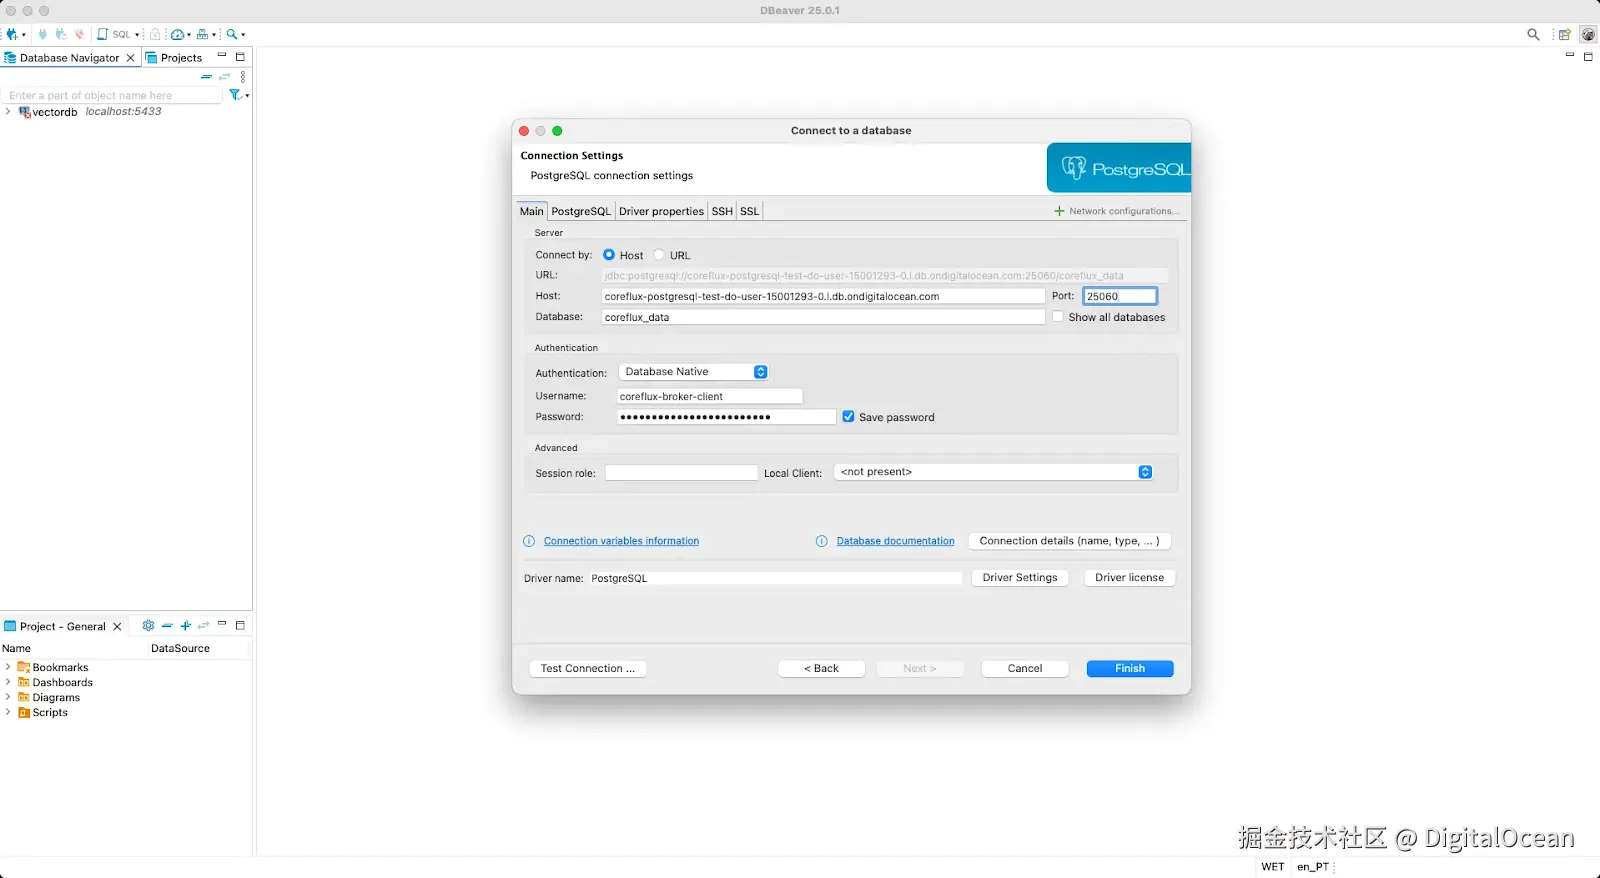Click Link with Editor arrows in Database Navigator
The height and width of the screenshot is (878, 1600).
point(224,77)
